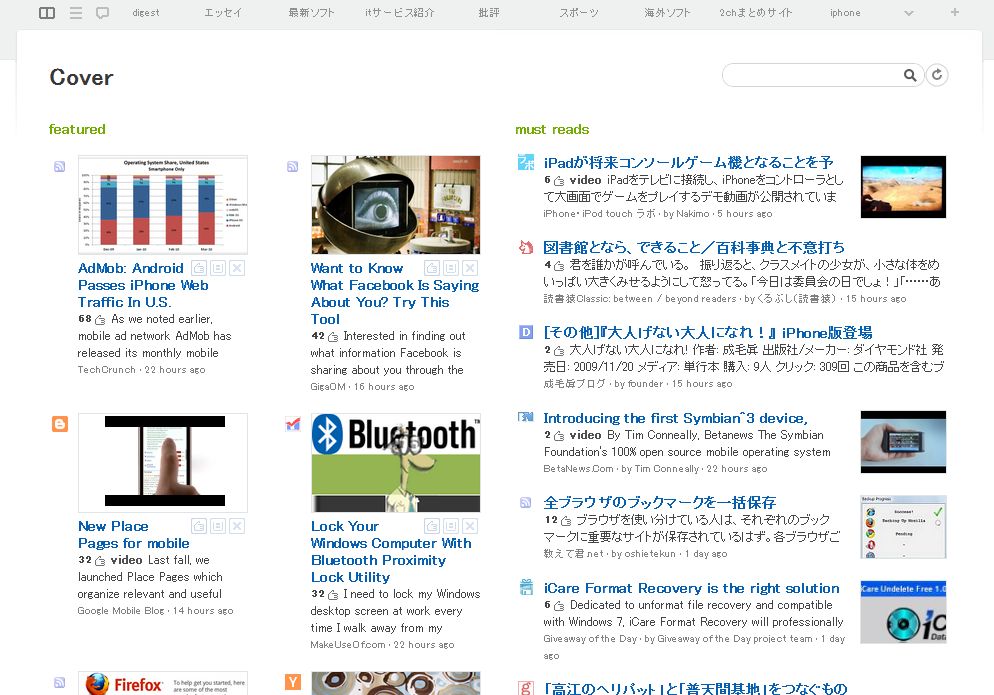Open the エッセイ tab
The image size is (994, 695).
223,13
